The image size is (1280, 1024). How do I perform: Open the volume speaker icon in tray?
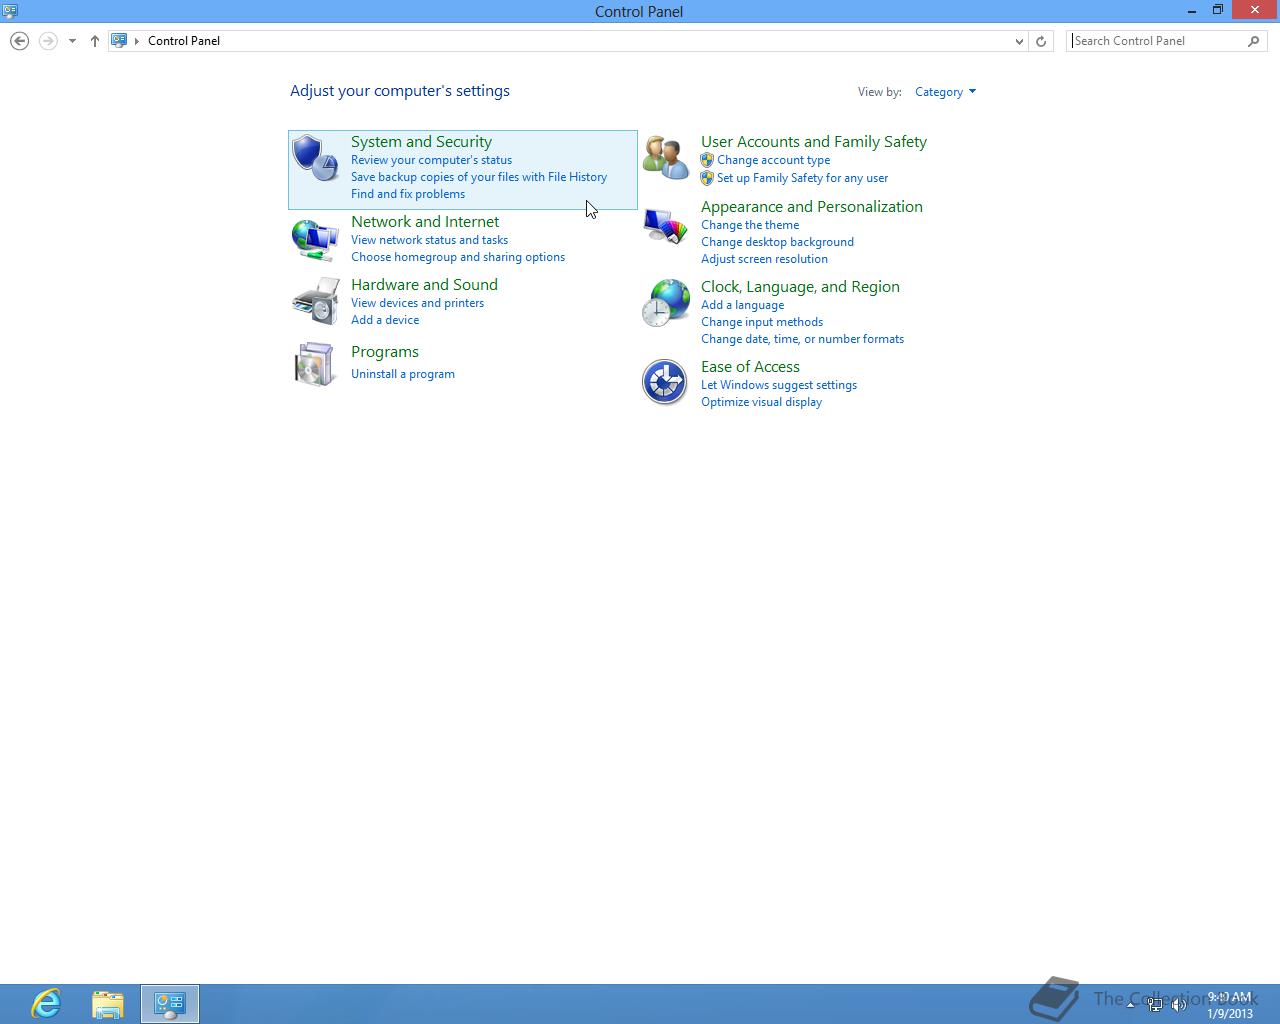point(1179,1005)
